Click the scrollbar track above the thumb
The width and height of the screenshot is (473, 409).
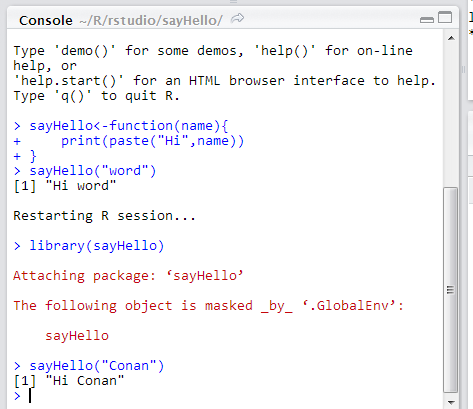[x=451, y=115]
